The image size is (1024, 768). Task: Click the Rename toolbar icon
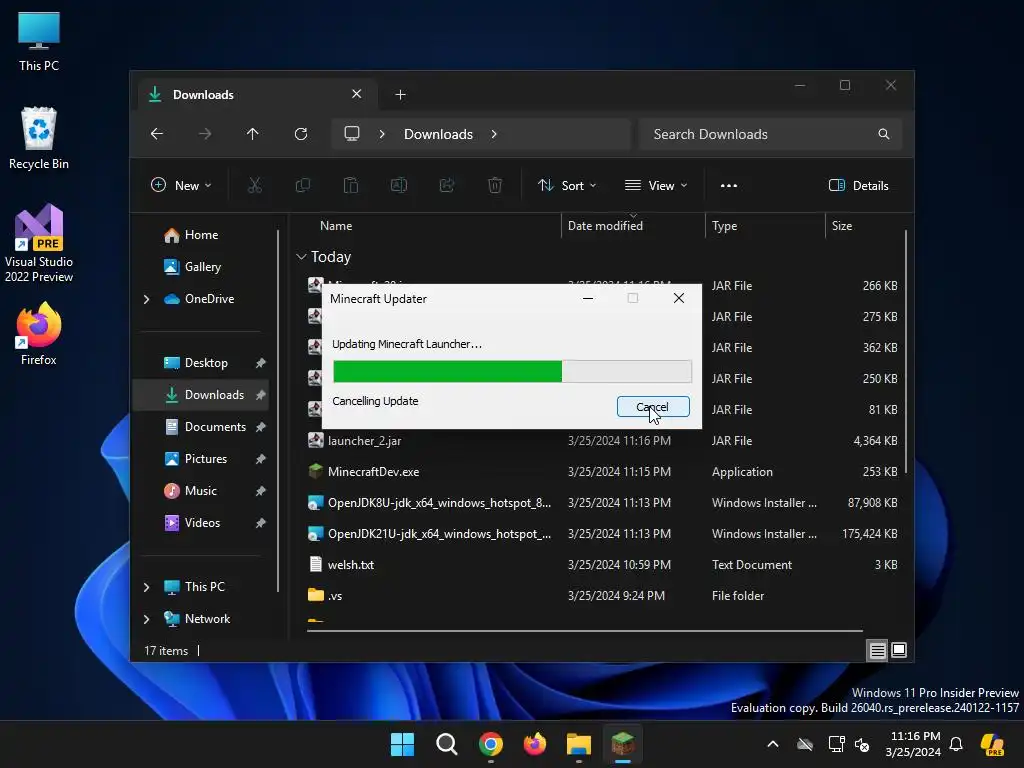pyautogui.click(x=398, y=185)
